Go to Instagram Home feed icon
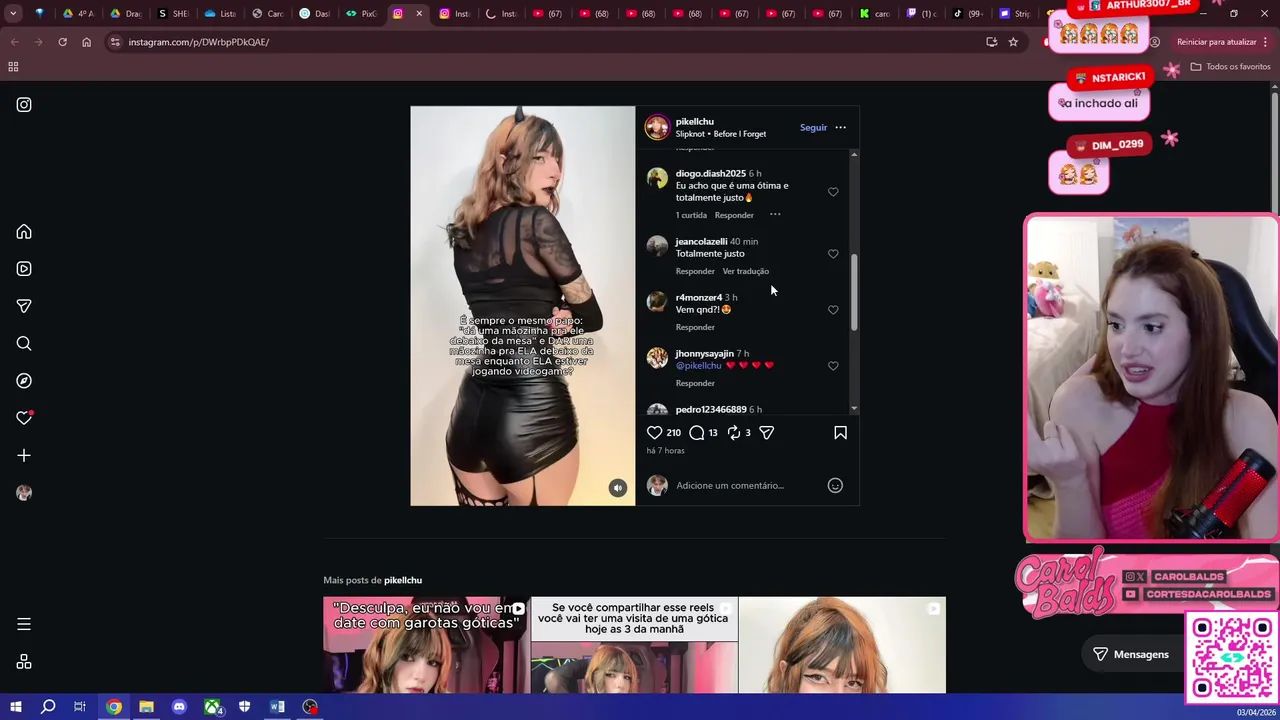Viewport: 1280px width, 720px height. pyautogui.click(x=24, y=232)
